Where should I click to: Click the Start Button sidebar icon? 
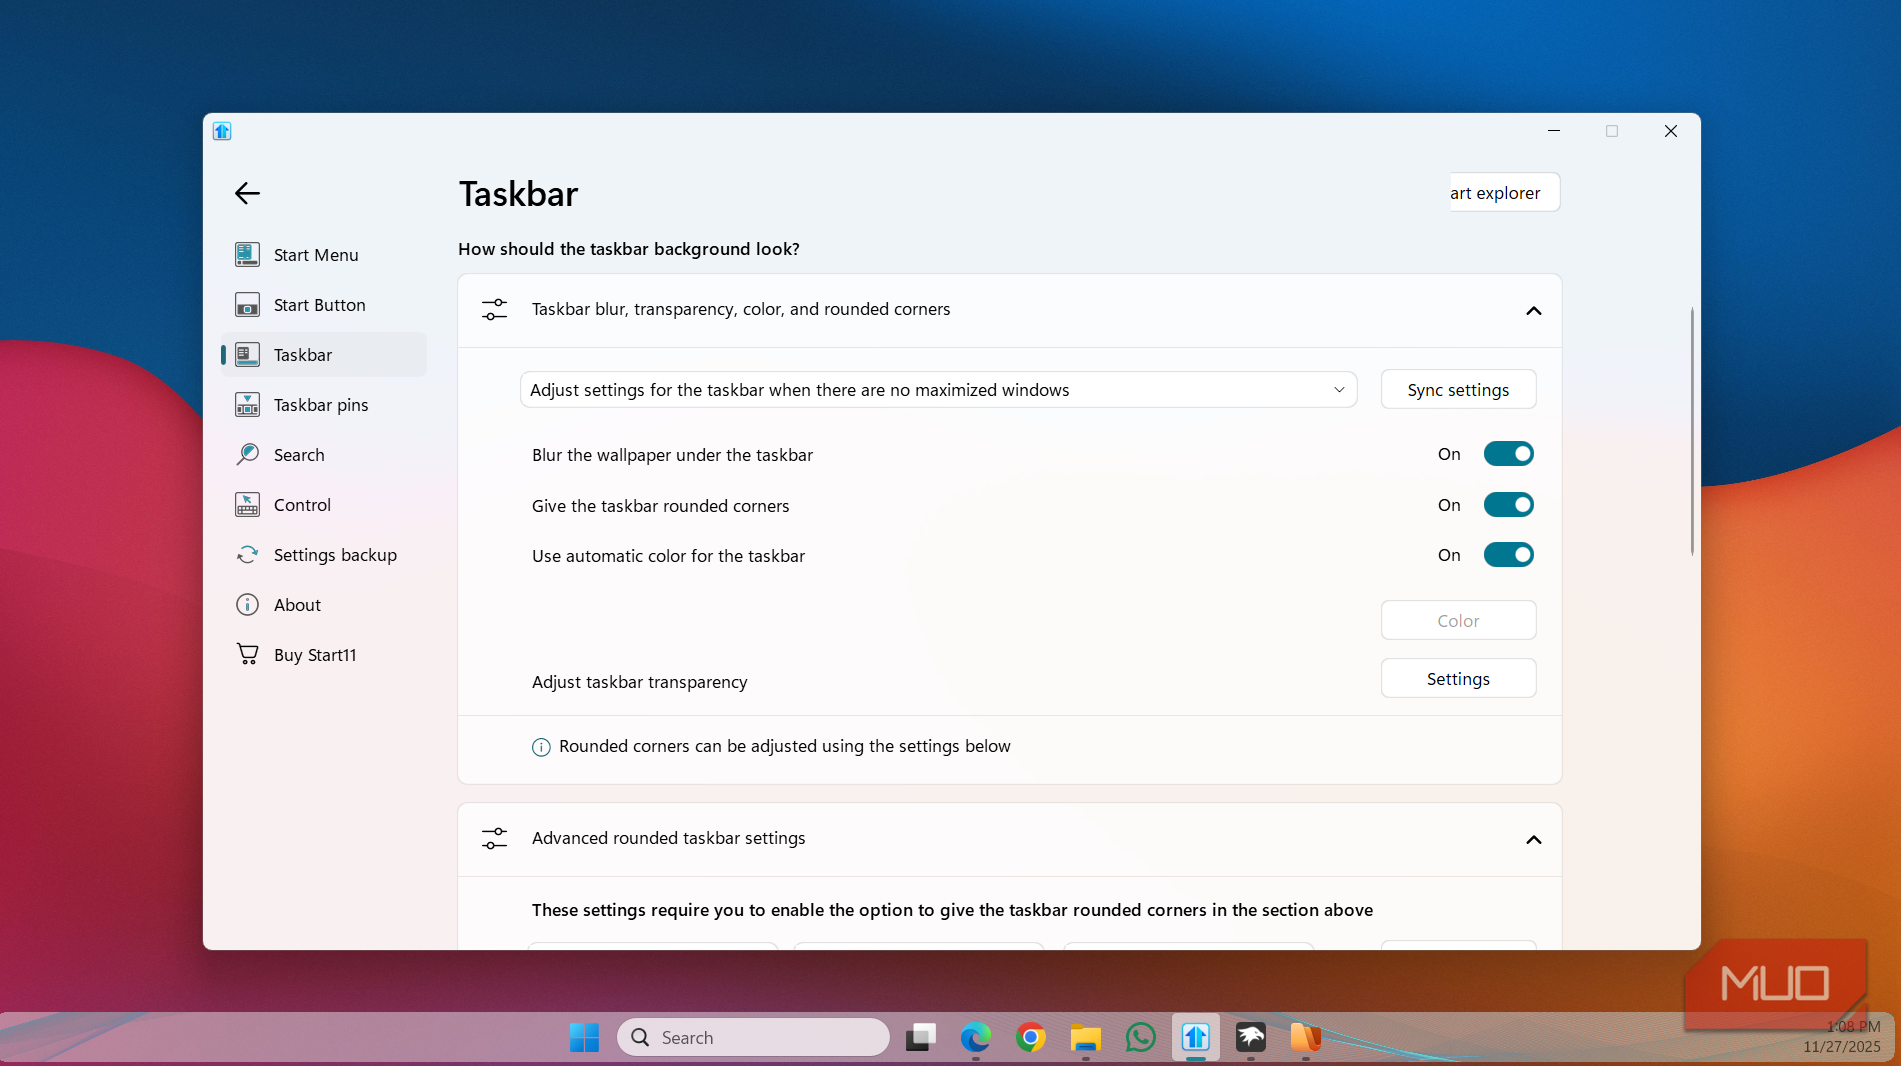pyautogui.click(x=247, y=305)
